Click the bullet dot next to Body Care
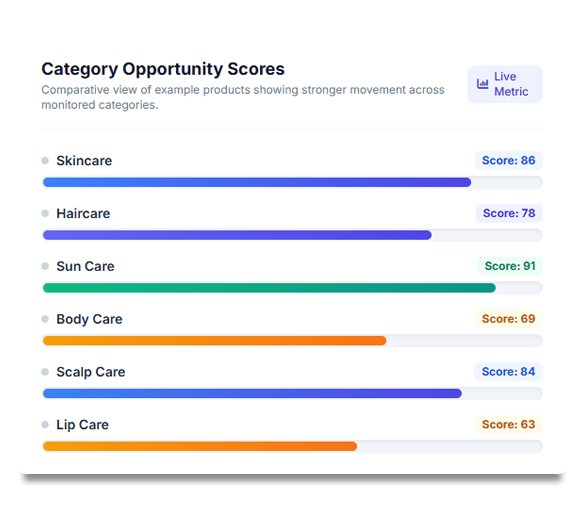Viewport: 585px width, 505px height. click(45, 319)
